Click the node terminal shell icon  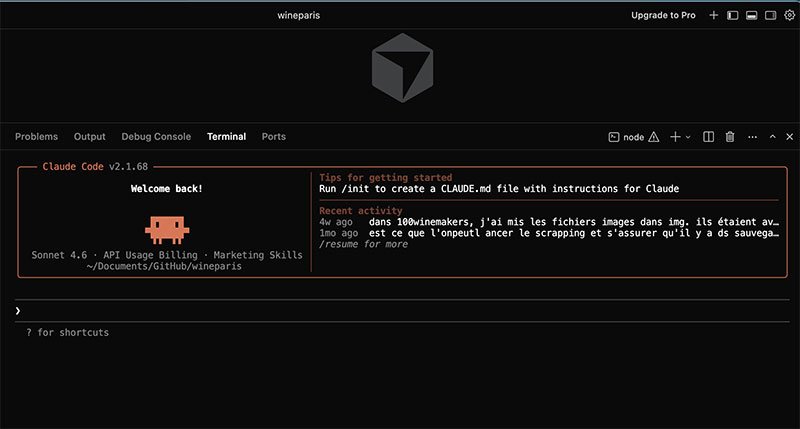[x=614, y=137]
